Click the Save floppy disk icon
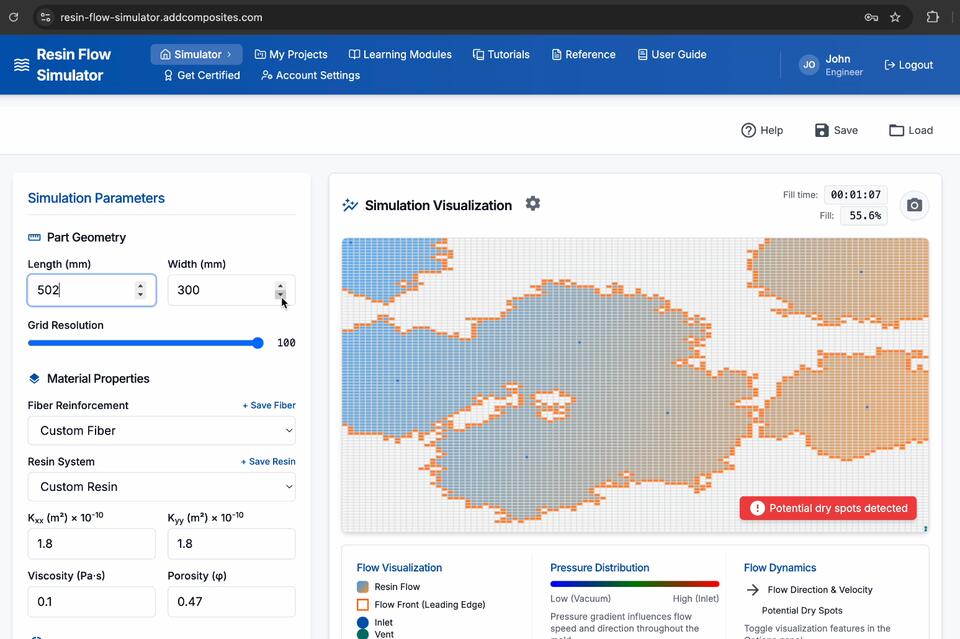Viewport: 960px width, 639px height. click(x=822, y=130)
